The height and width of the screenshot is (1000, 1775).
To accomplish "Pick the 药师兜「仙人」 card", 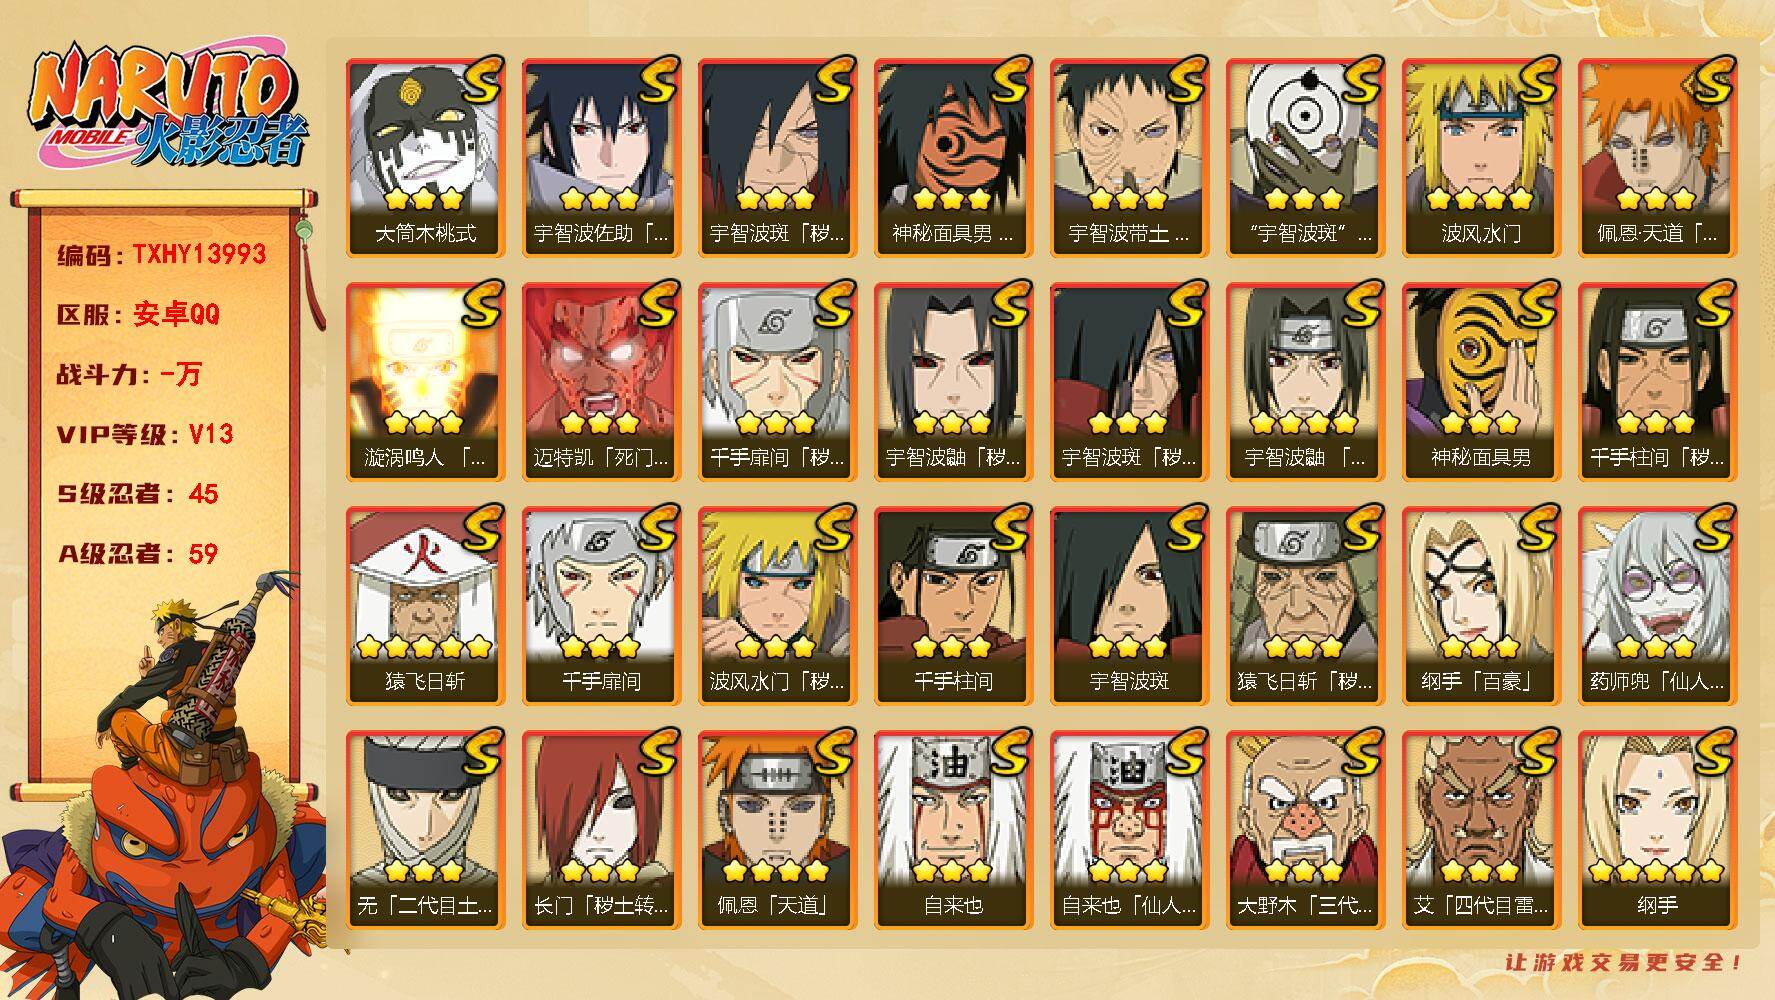I will tap(1657, 606).
